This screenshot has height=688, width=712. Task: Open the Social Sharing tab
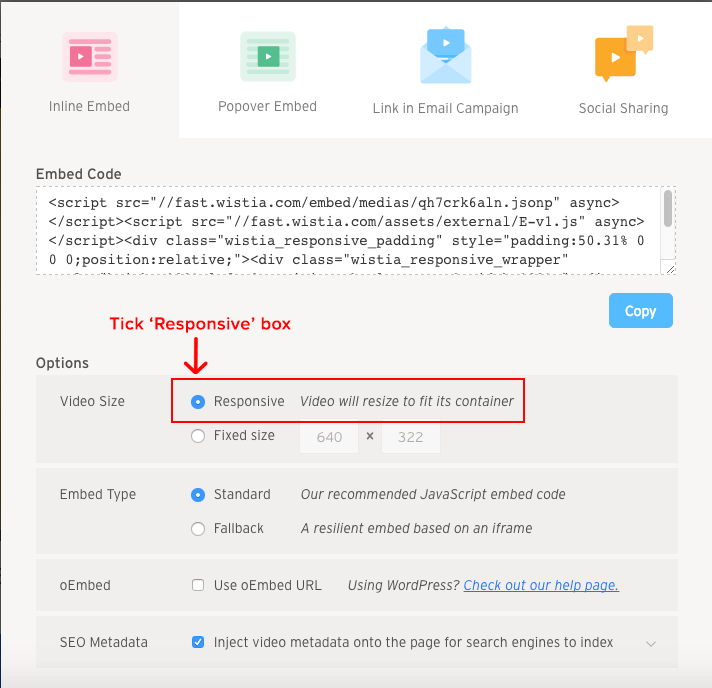tap(623, 108)
